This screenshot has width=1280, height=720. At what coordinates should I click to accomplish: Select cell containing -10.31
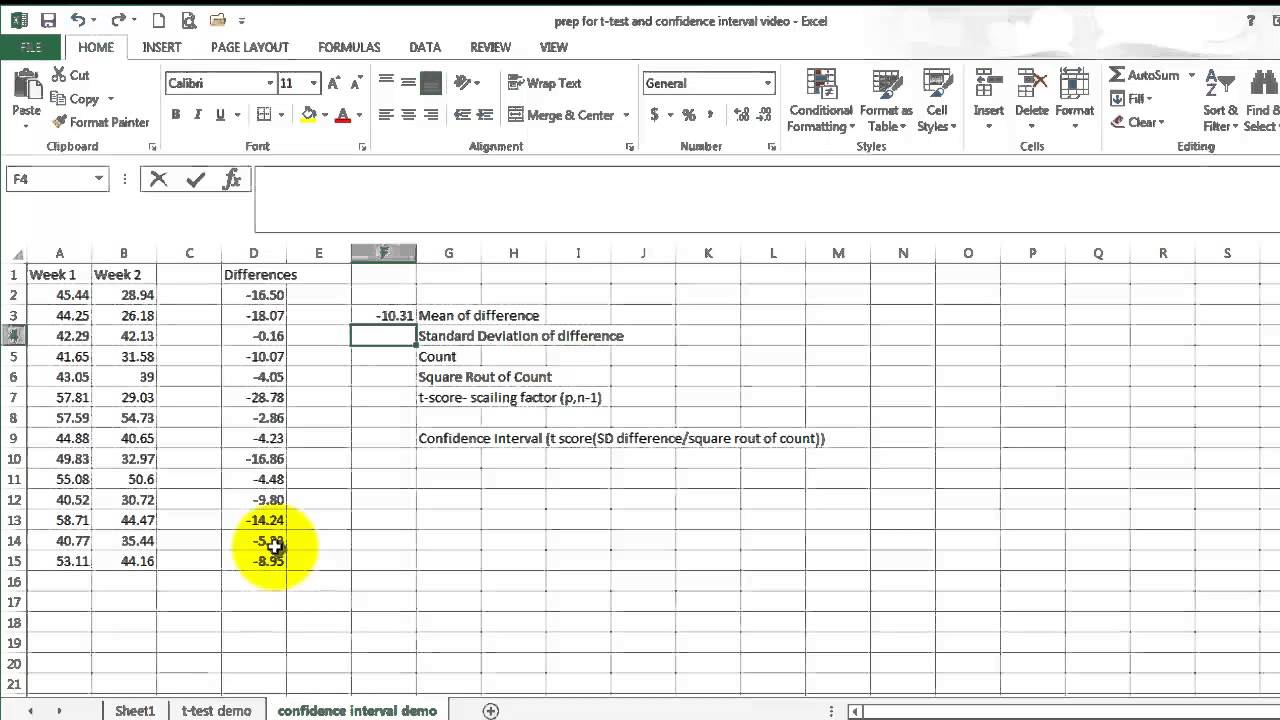pyautogui.click(x=384, y=315)
